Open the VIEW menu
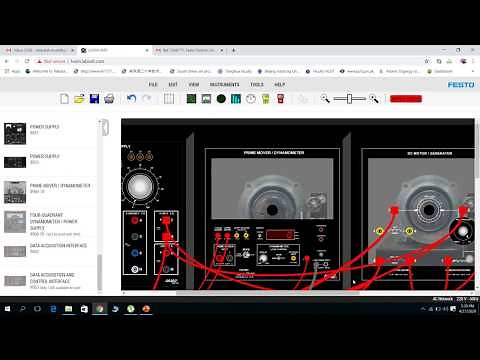Image resolution: width=480 pixels, height=360 pixels. coord(194,85)
